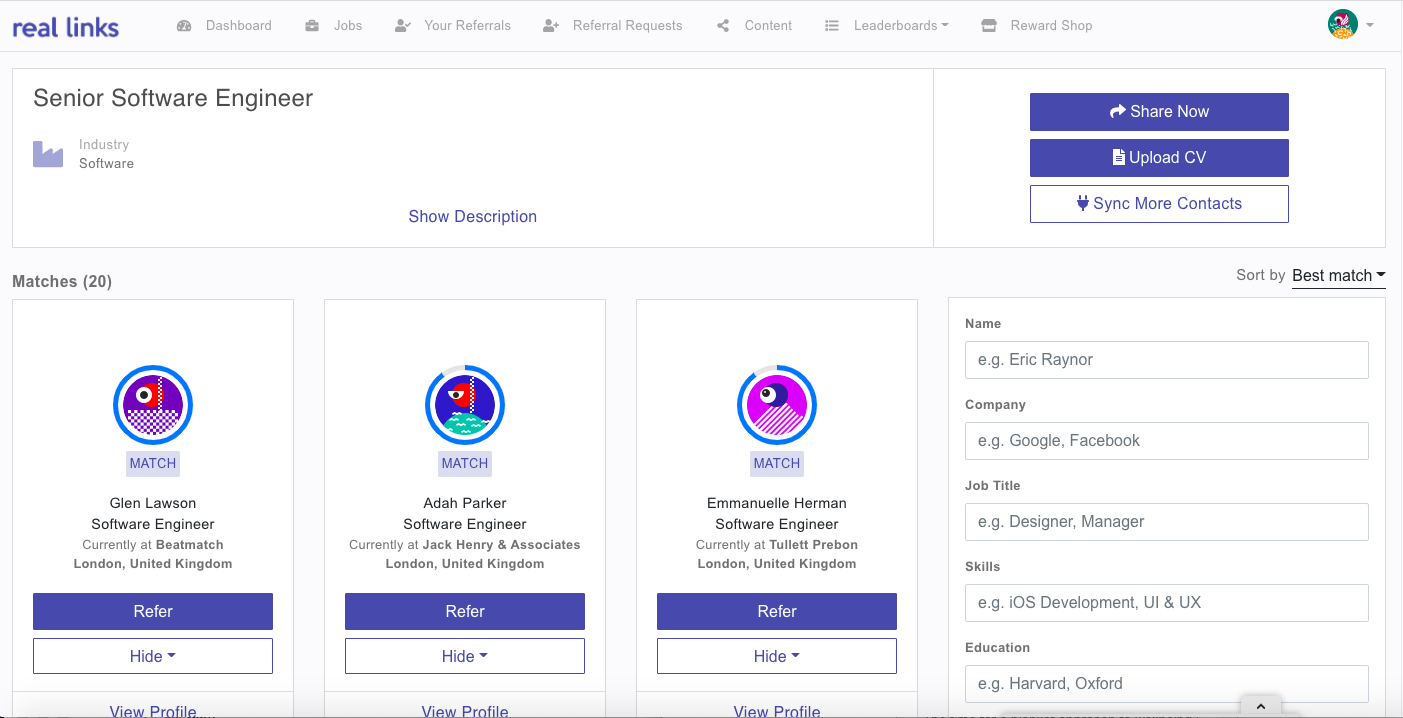This screenshot has height=718, width=1403.
Task: Click the Skills filter input field
Action: (x=1166, y=603)
